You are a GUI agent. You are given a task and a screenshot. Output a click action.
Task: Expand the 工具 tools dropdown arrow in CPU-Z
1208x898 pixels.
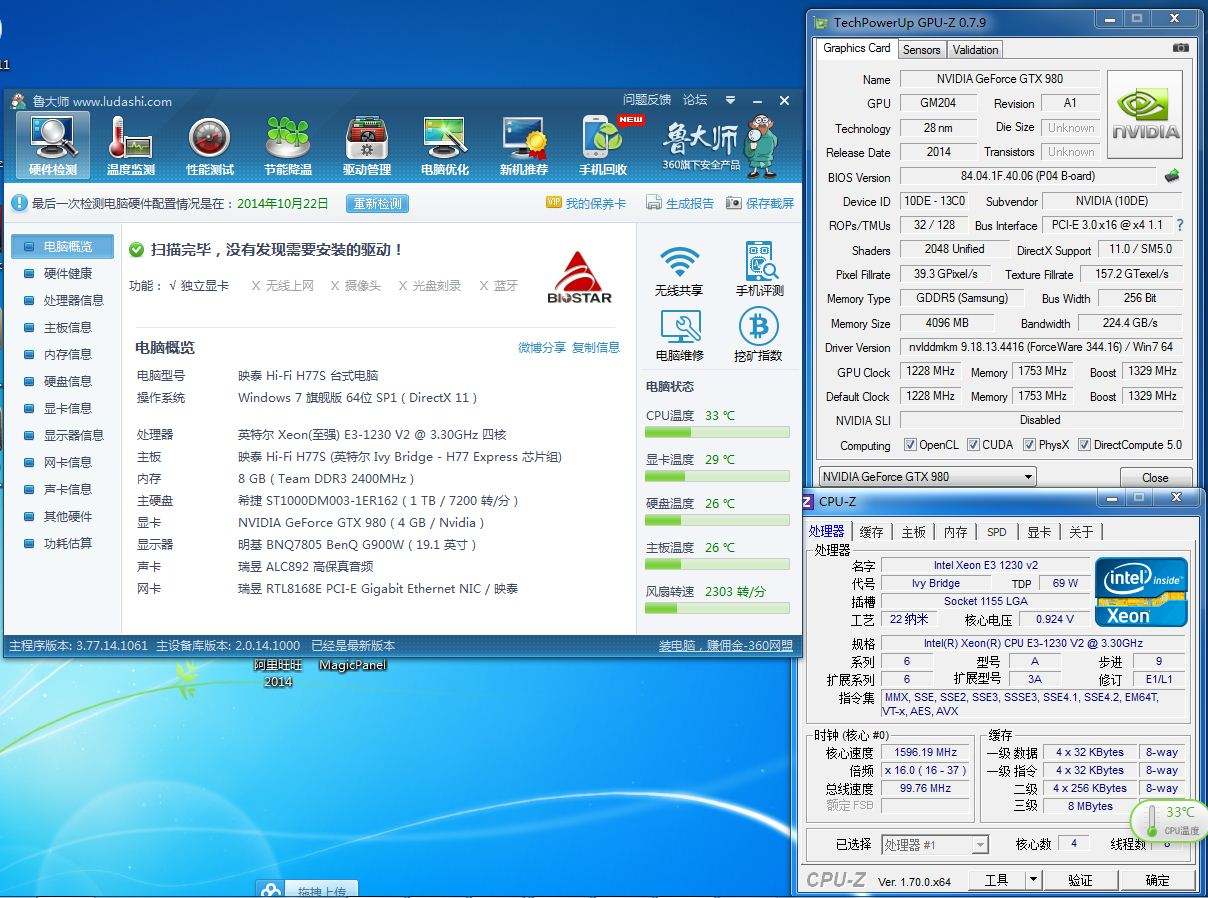1033,880
